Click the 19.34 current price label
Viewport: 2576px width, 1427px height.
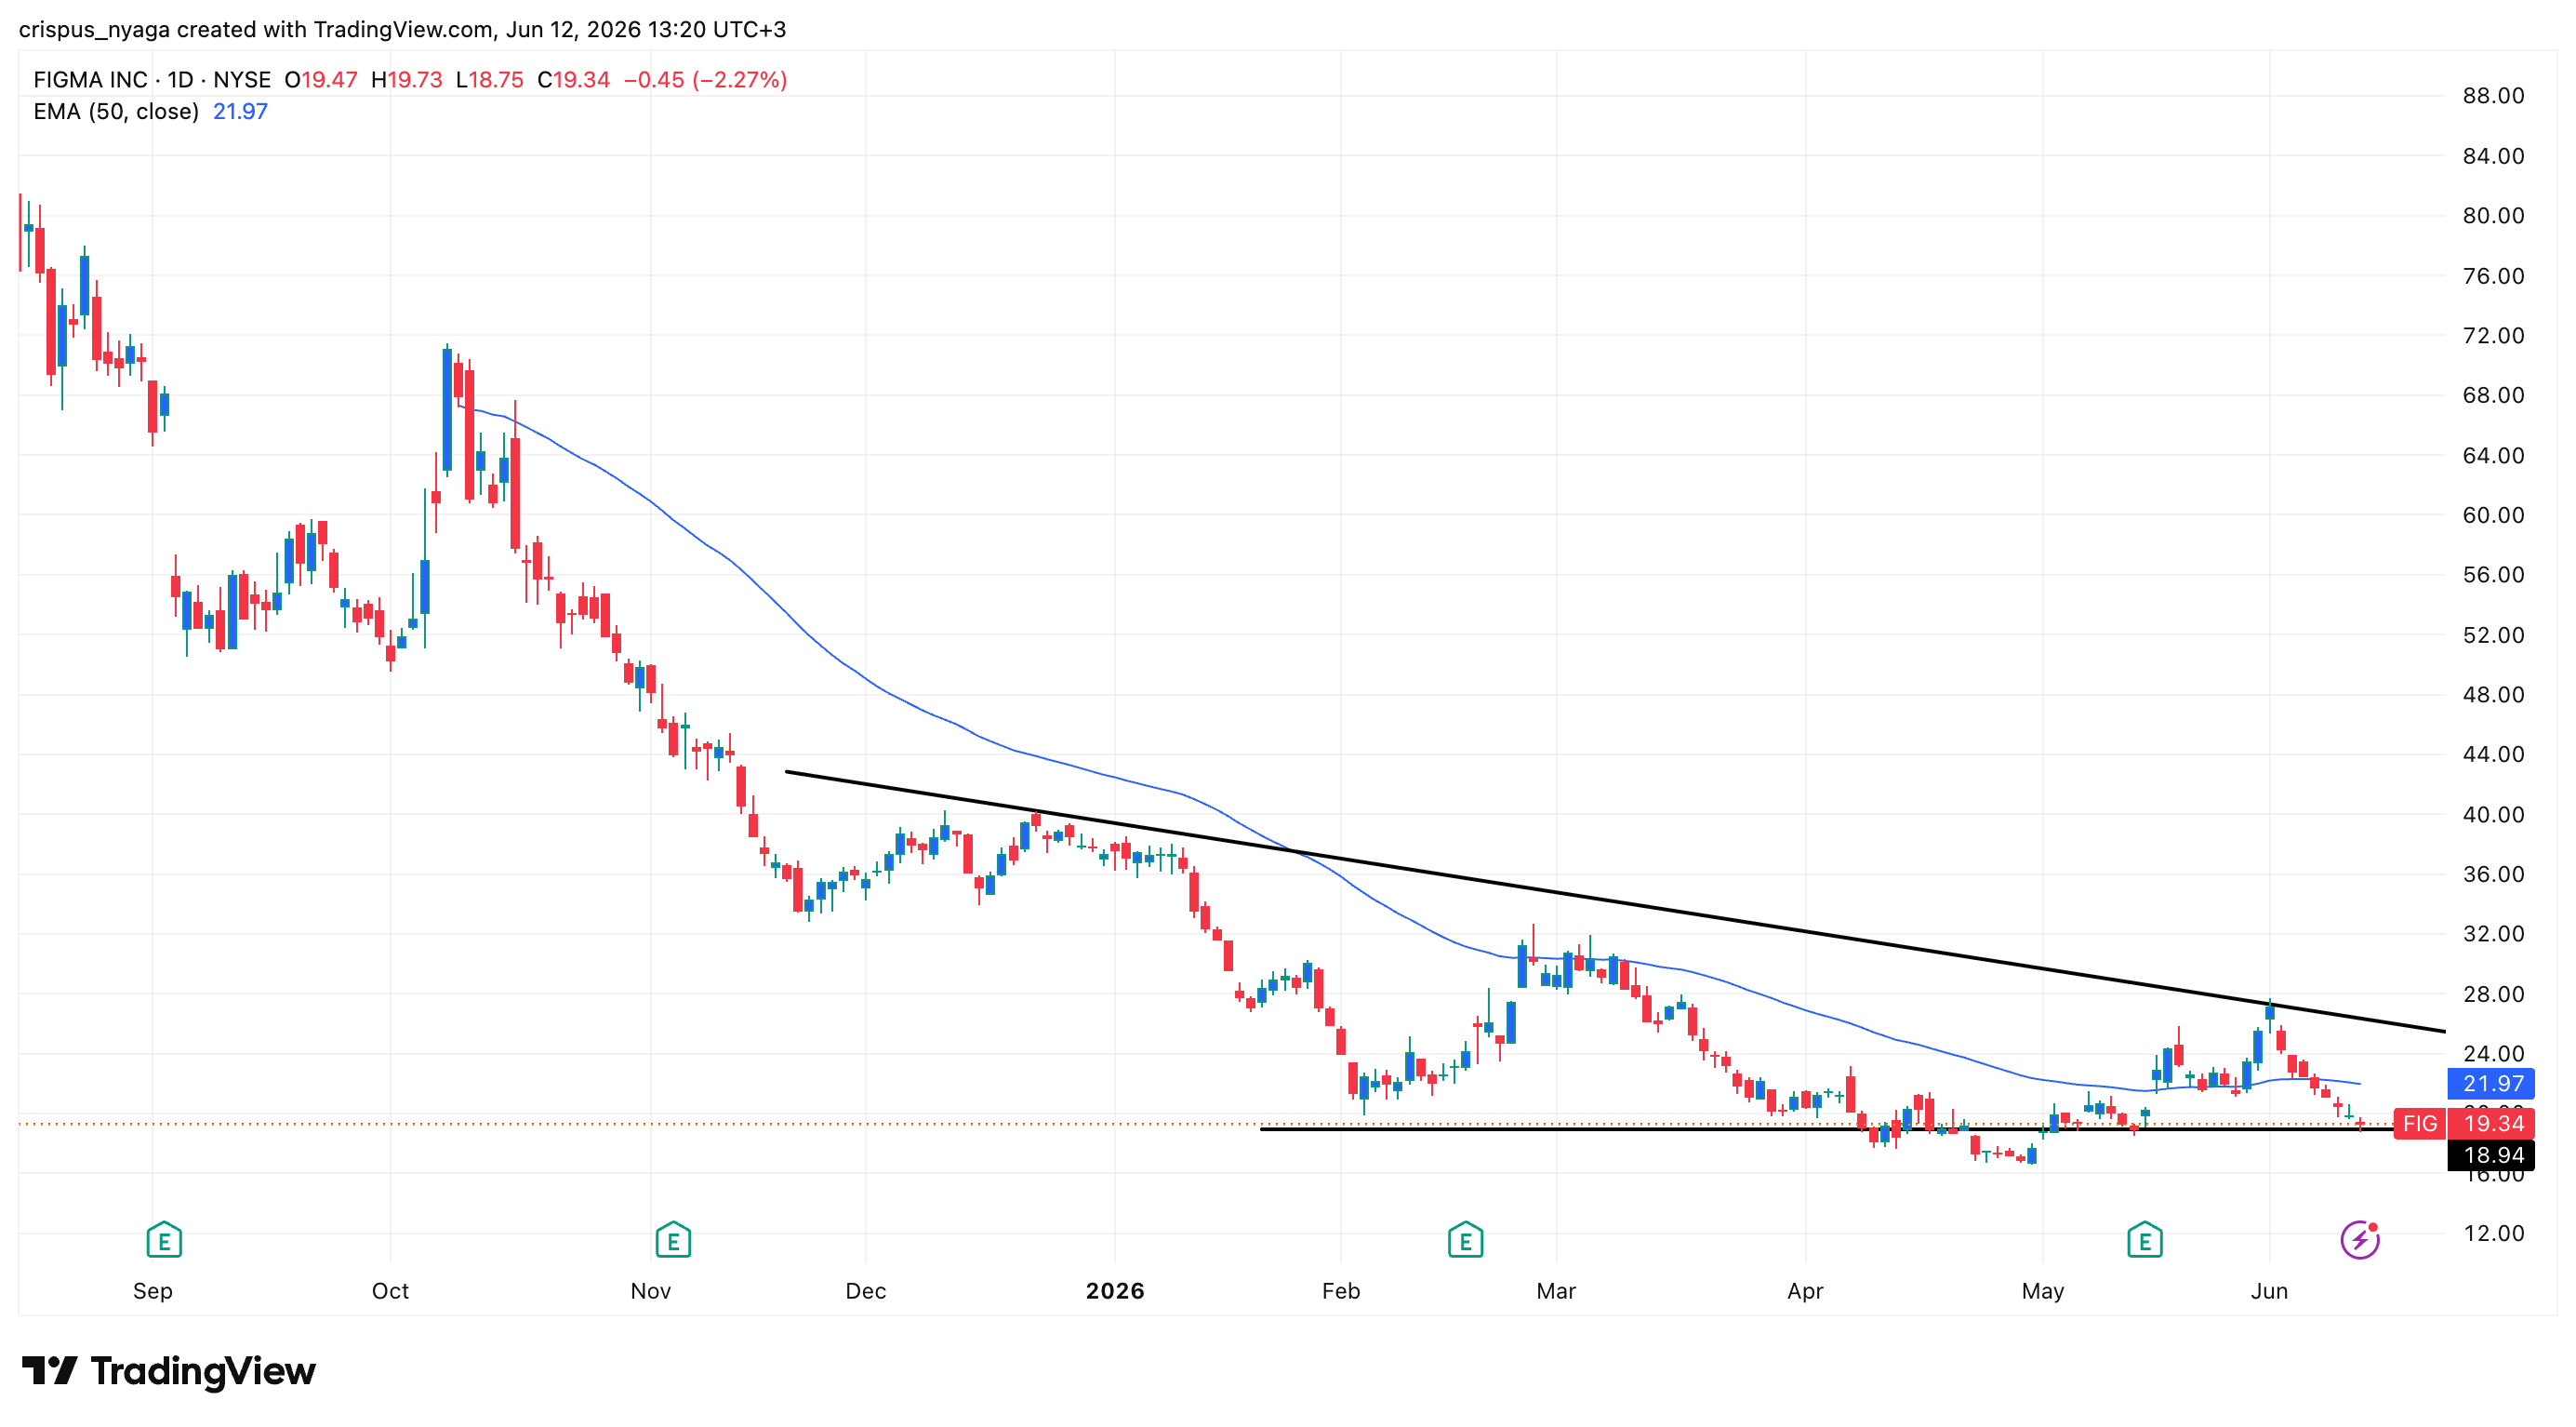click(2491, 1123)
